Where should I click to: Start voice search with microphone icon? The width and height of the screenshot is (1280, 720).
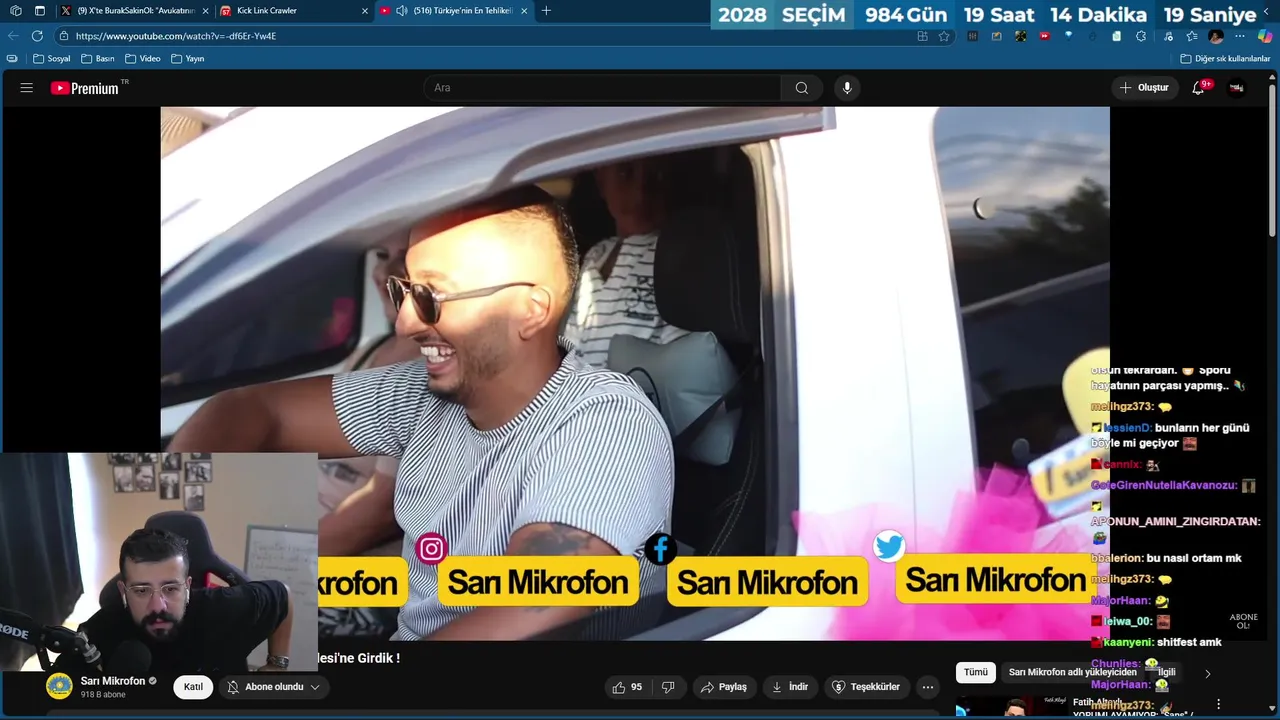[x=847, y=88]
